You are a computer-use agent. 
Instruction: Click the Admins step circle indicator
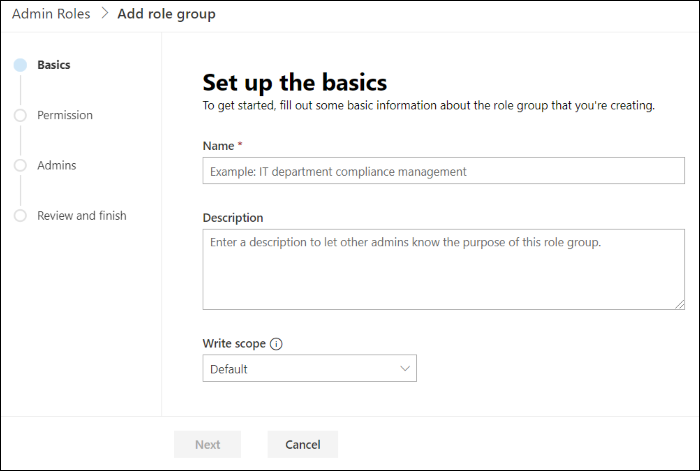(20, 166)
